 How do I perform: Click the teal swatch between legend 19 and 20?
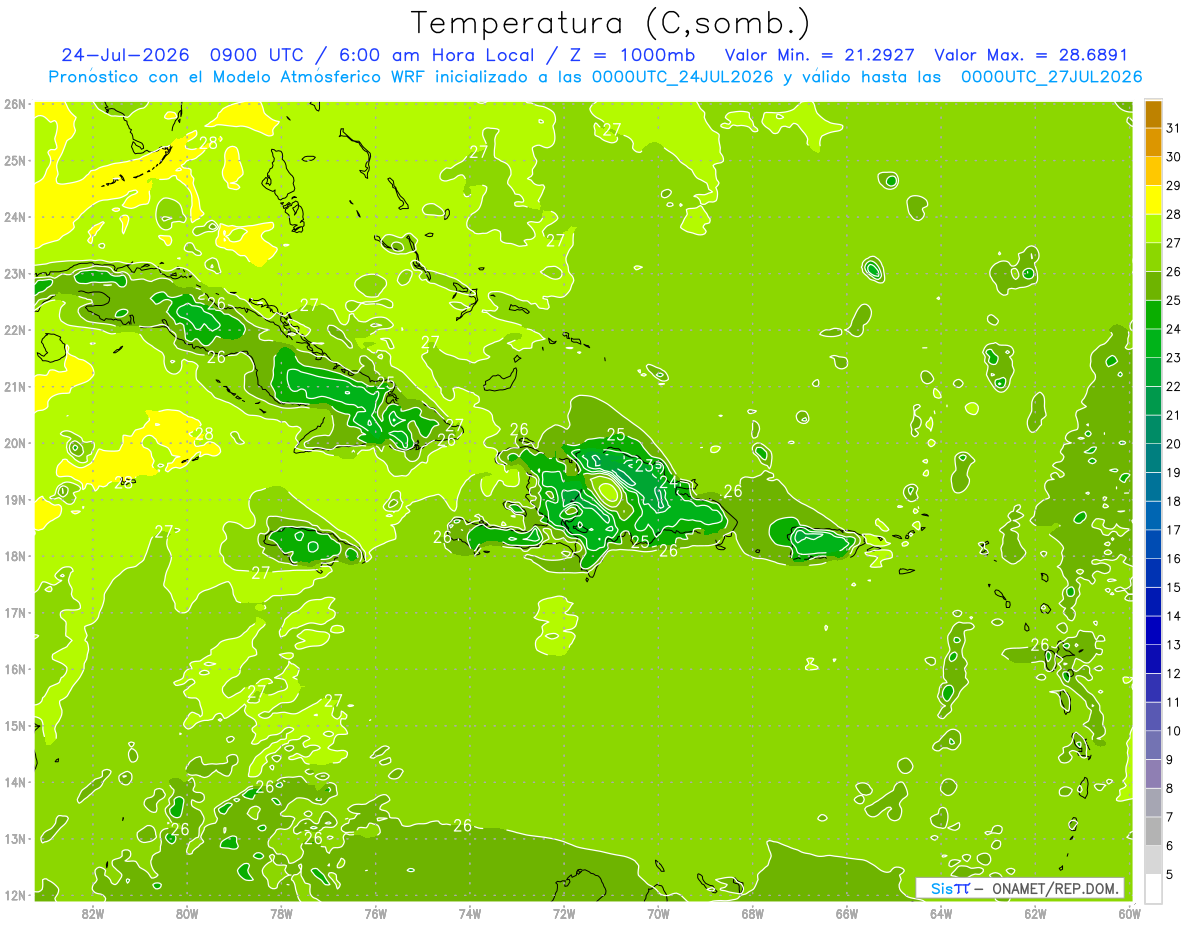[1153, 458]
